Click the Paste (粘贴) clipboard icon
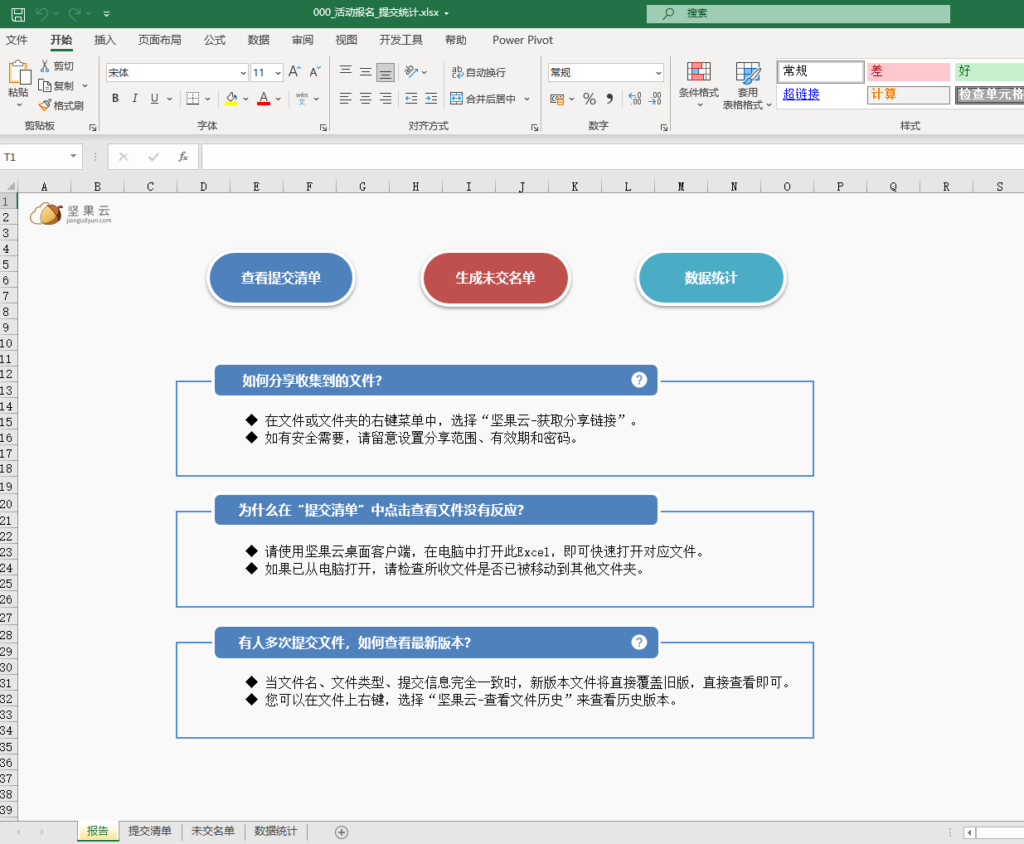 [x=19, y=72]
